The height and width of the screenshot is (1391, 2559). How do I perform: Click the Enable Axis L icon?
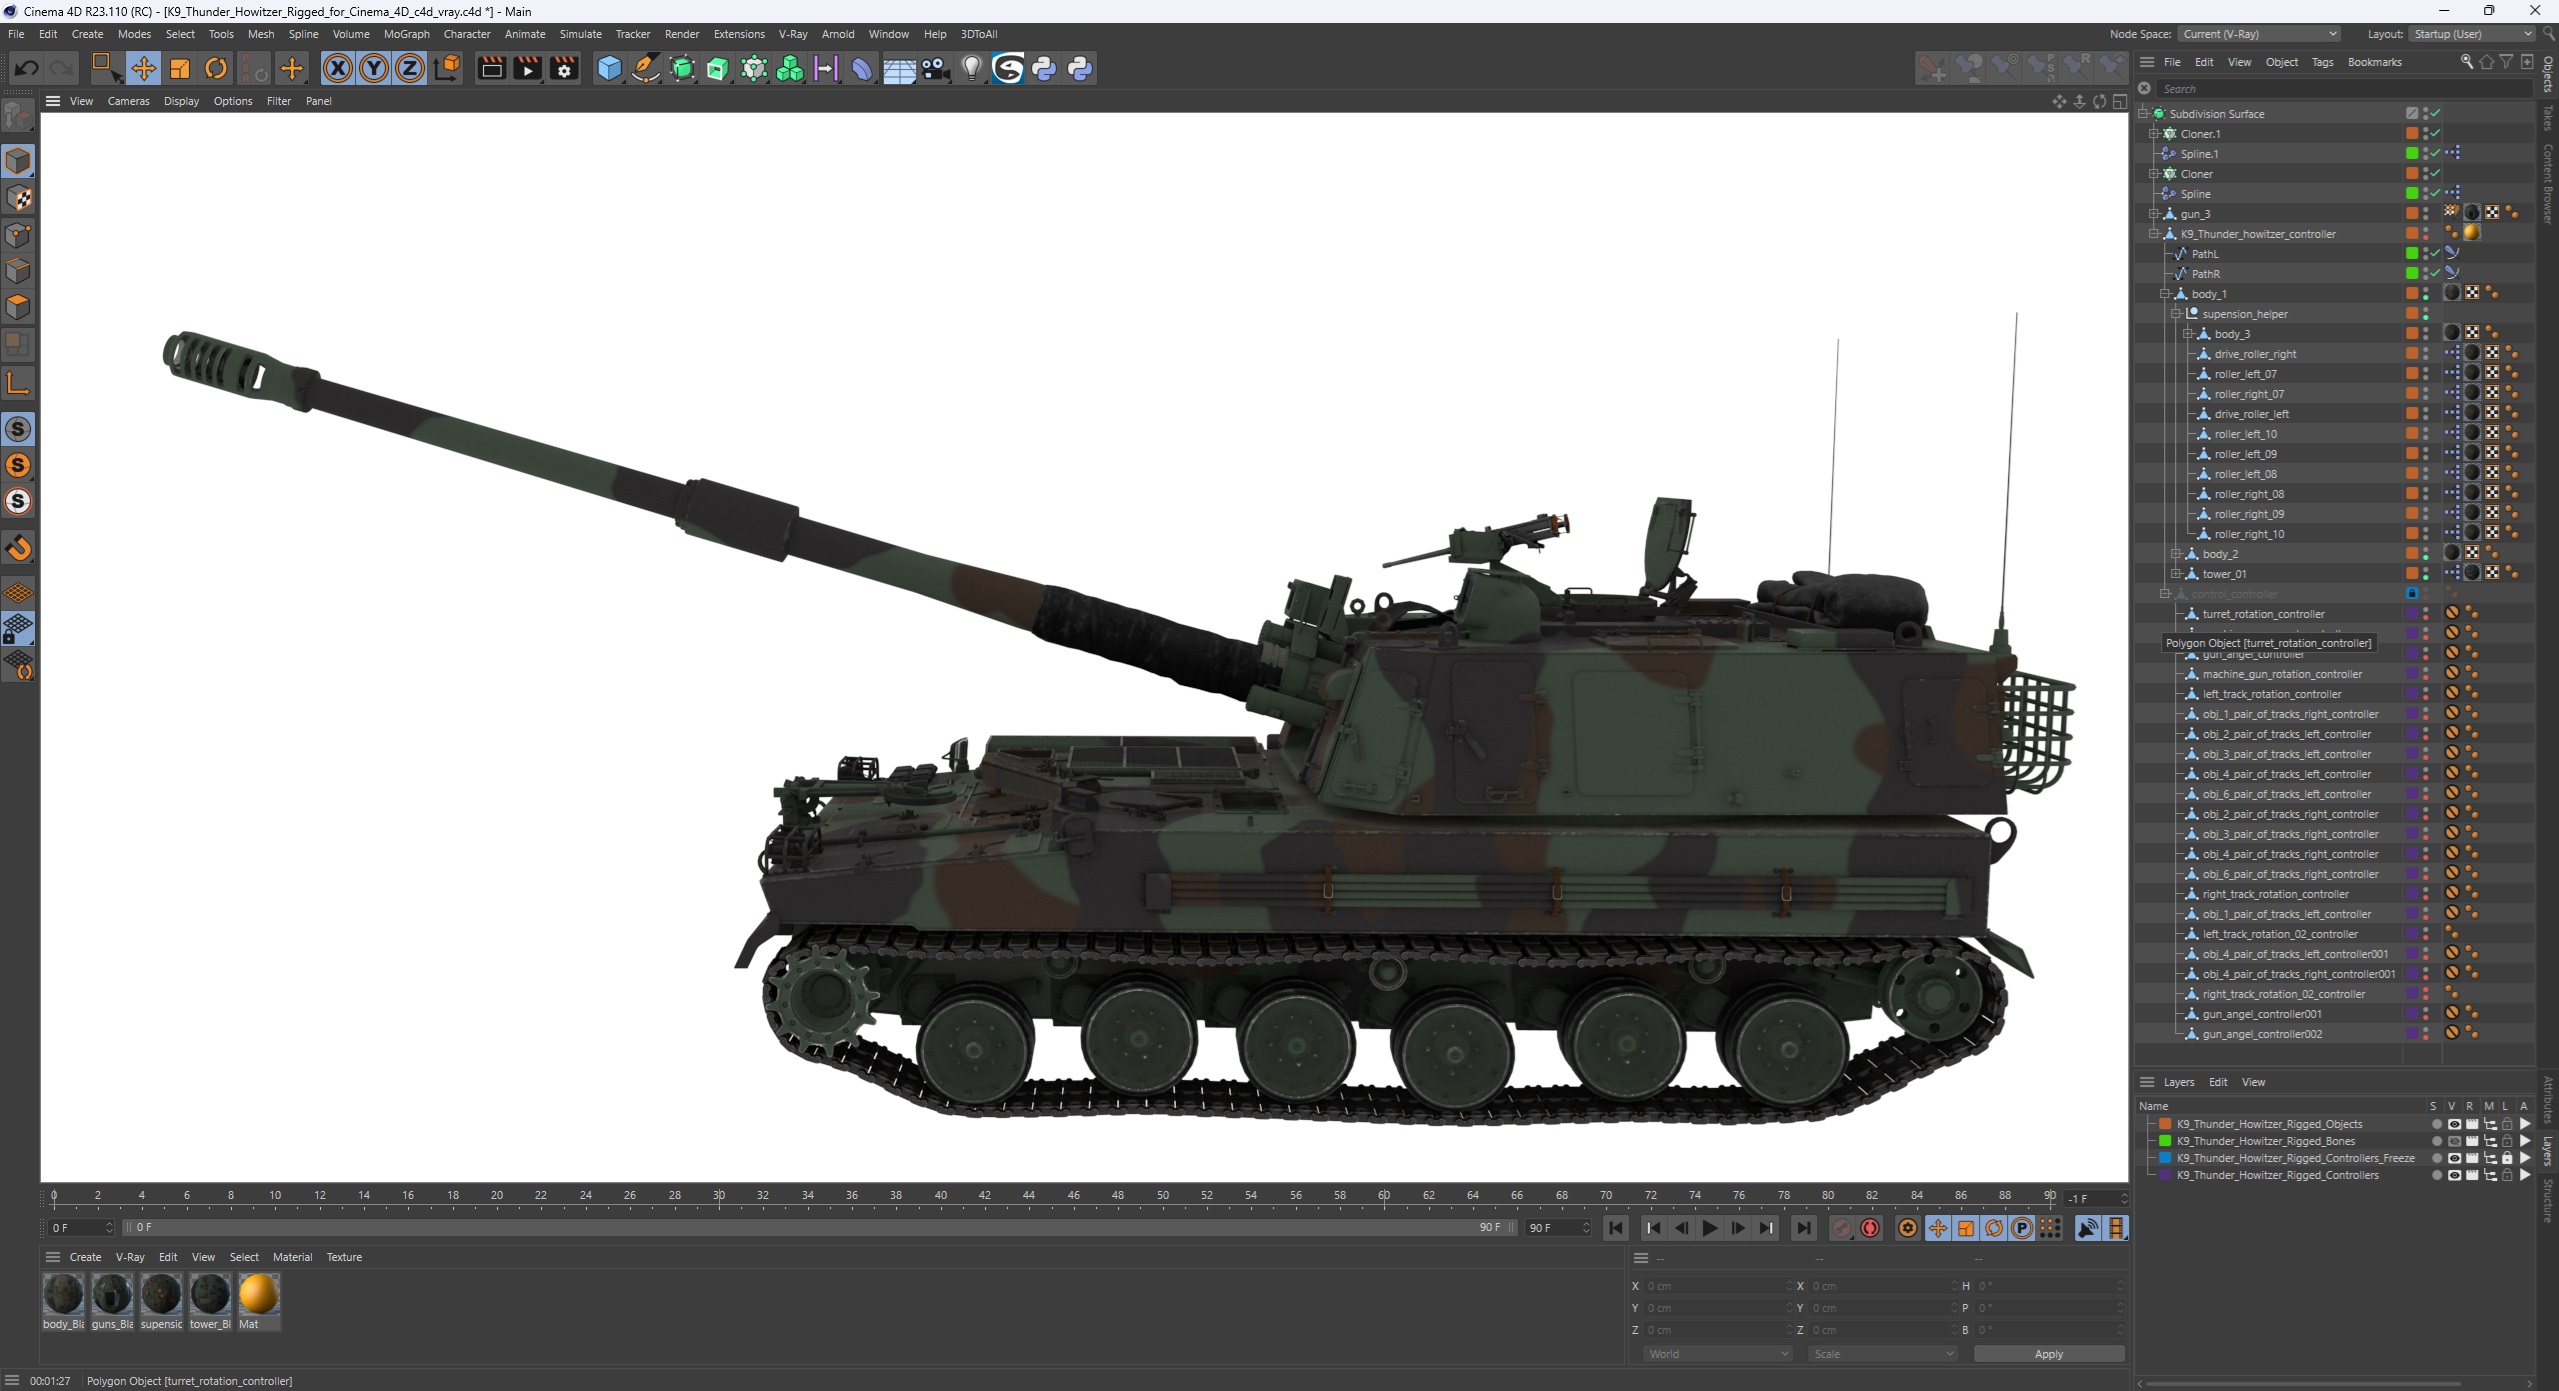[x=18, y=383]
